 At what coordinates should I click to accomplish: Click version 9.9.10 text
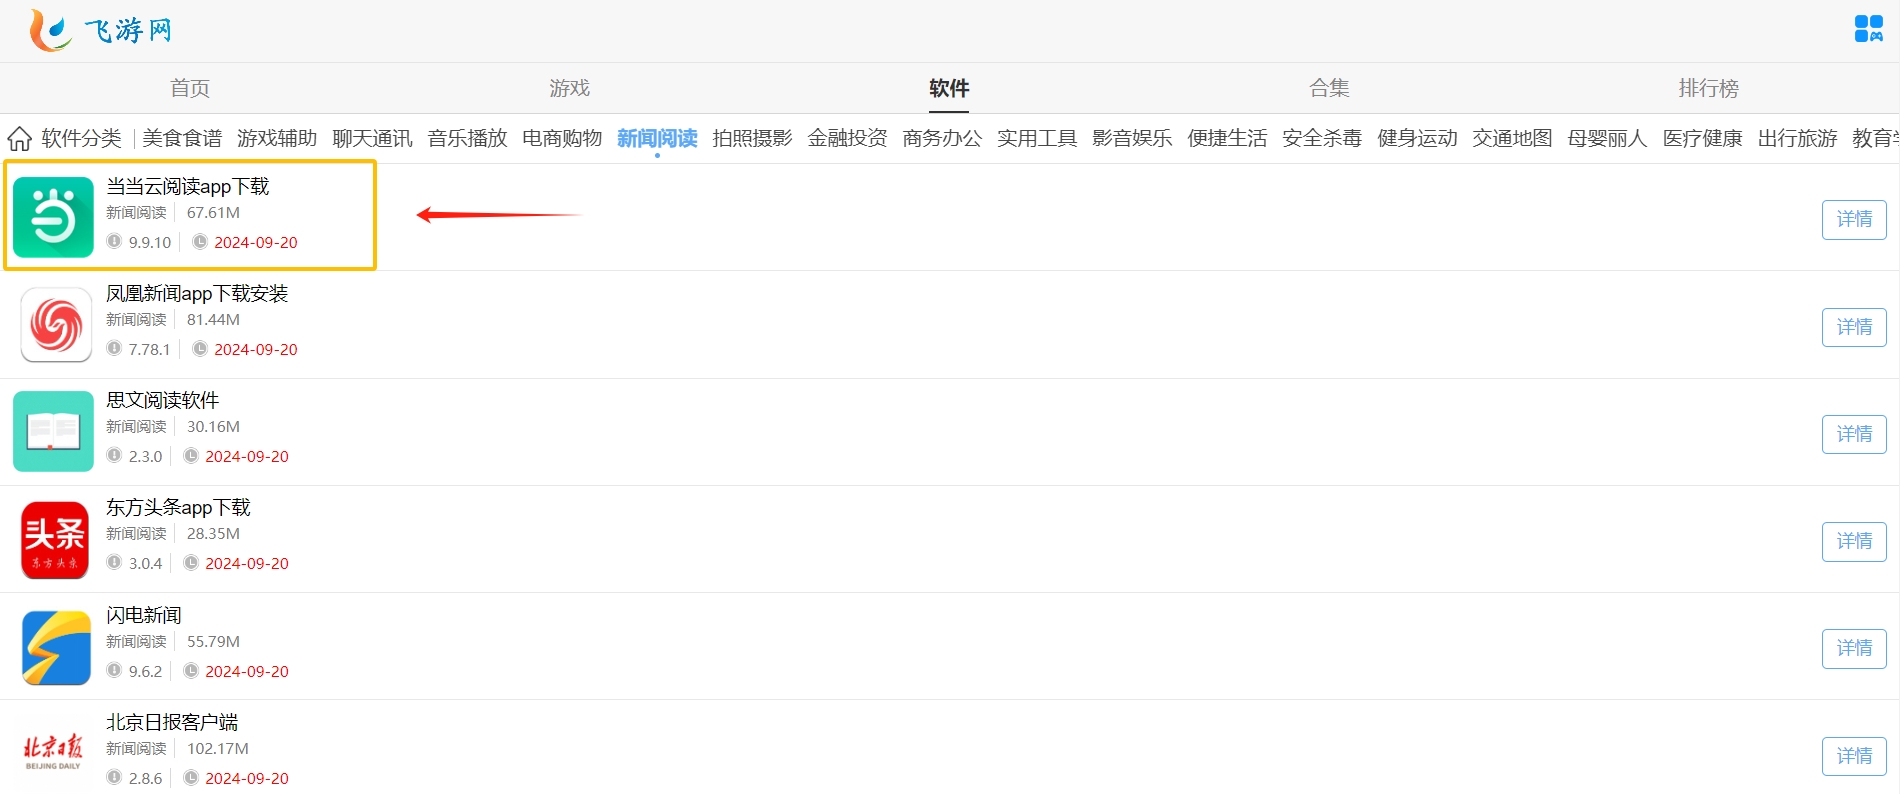tap(150, 243)
